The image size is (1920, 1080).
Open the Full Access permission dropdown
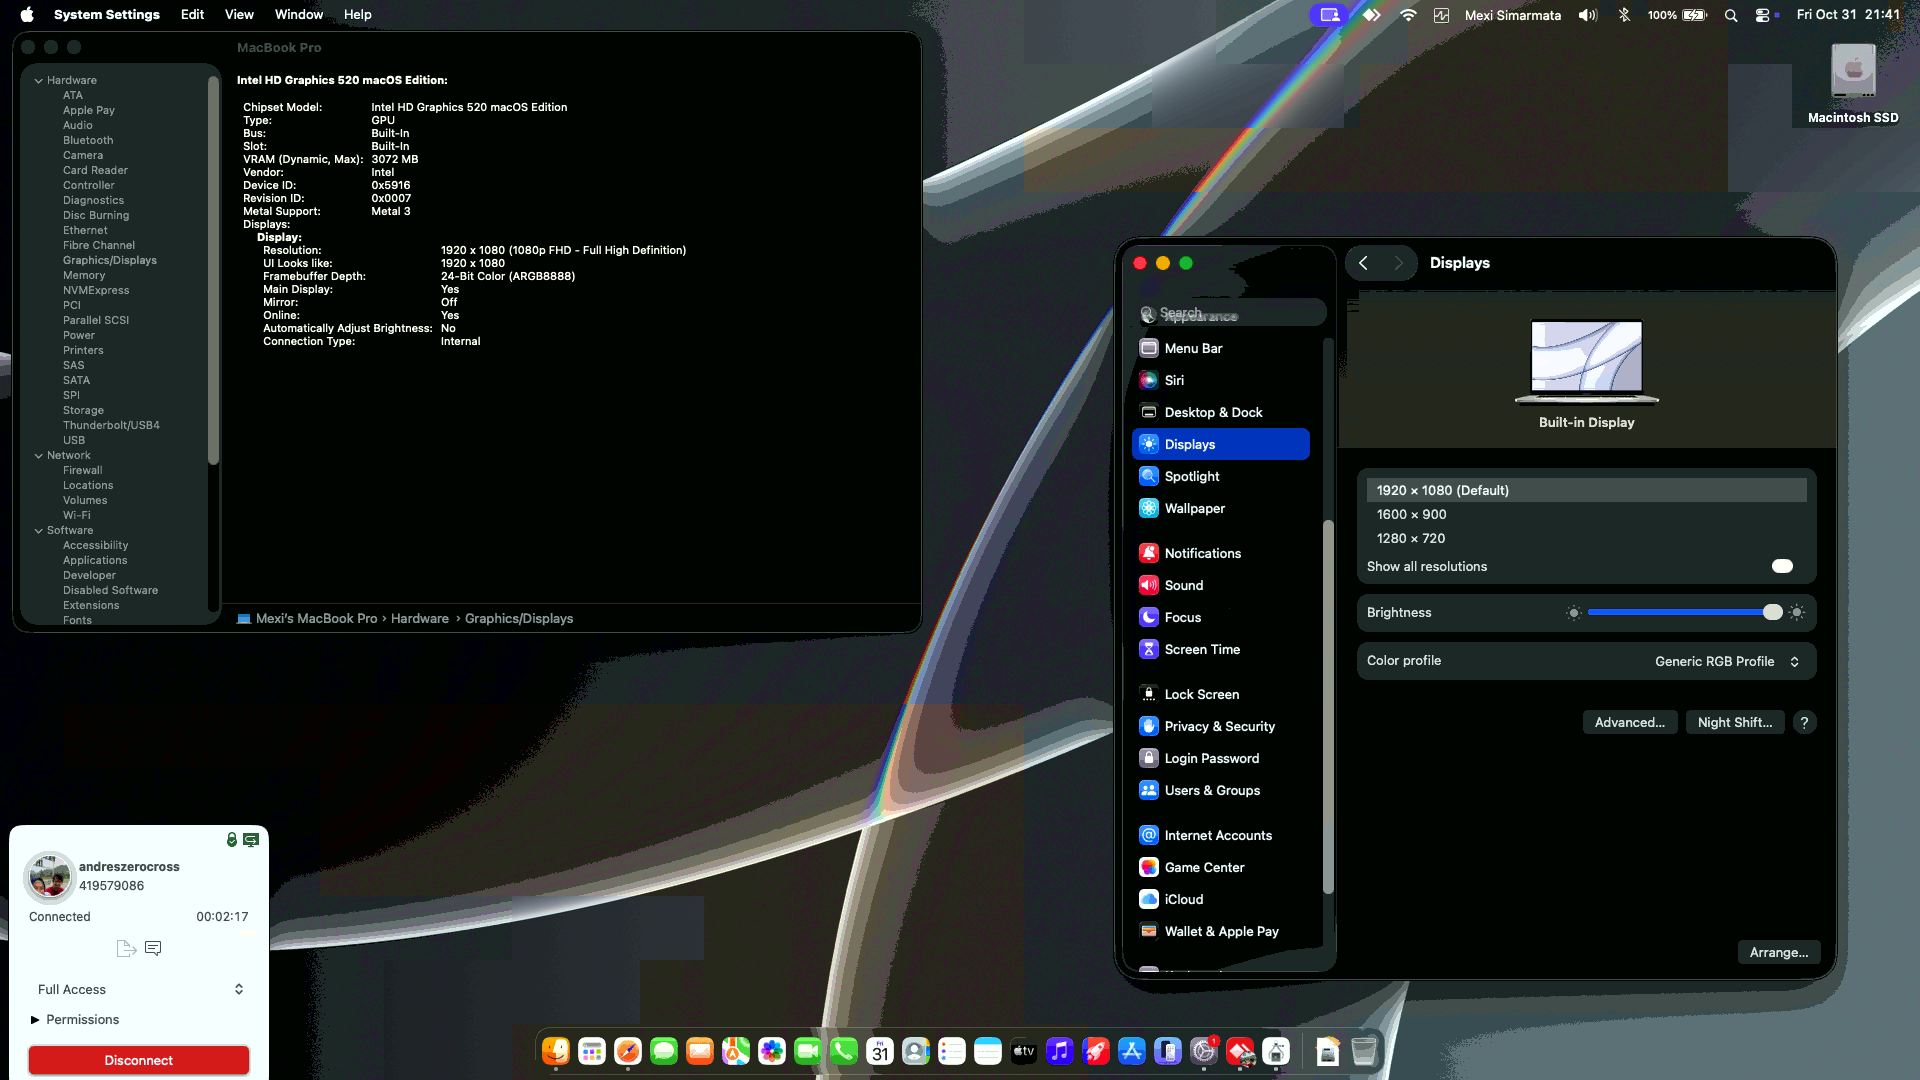[x=140, y=989]
